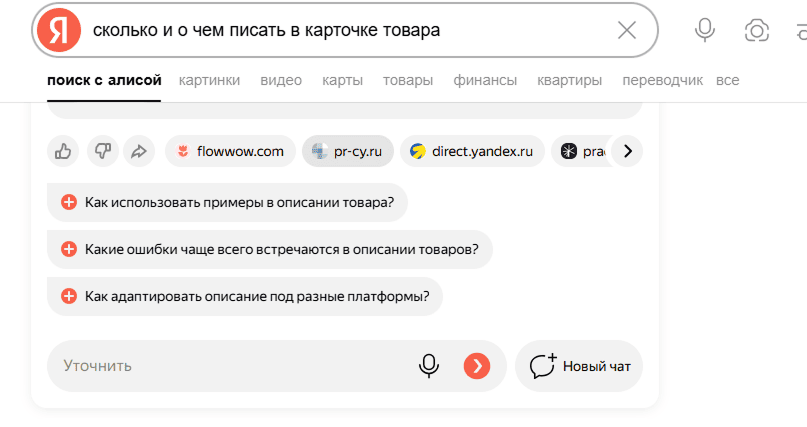Click flowwow.com favicon icon
This screenshot has width=807, height=427.
(182, 151)
